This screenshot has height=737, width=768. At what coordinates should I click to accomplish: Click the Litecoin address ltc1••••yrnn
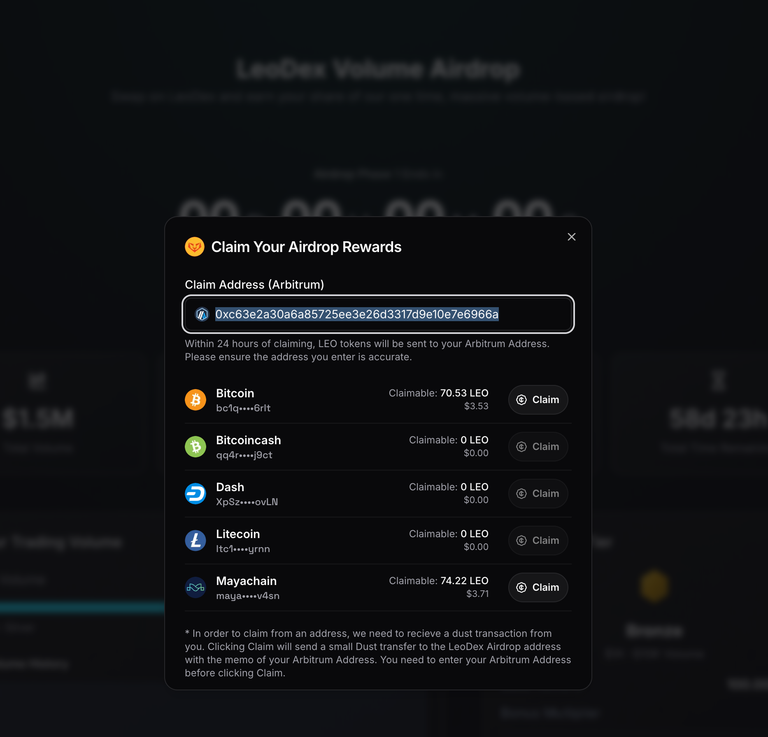point(243,549)
